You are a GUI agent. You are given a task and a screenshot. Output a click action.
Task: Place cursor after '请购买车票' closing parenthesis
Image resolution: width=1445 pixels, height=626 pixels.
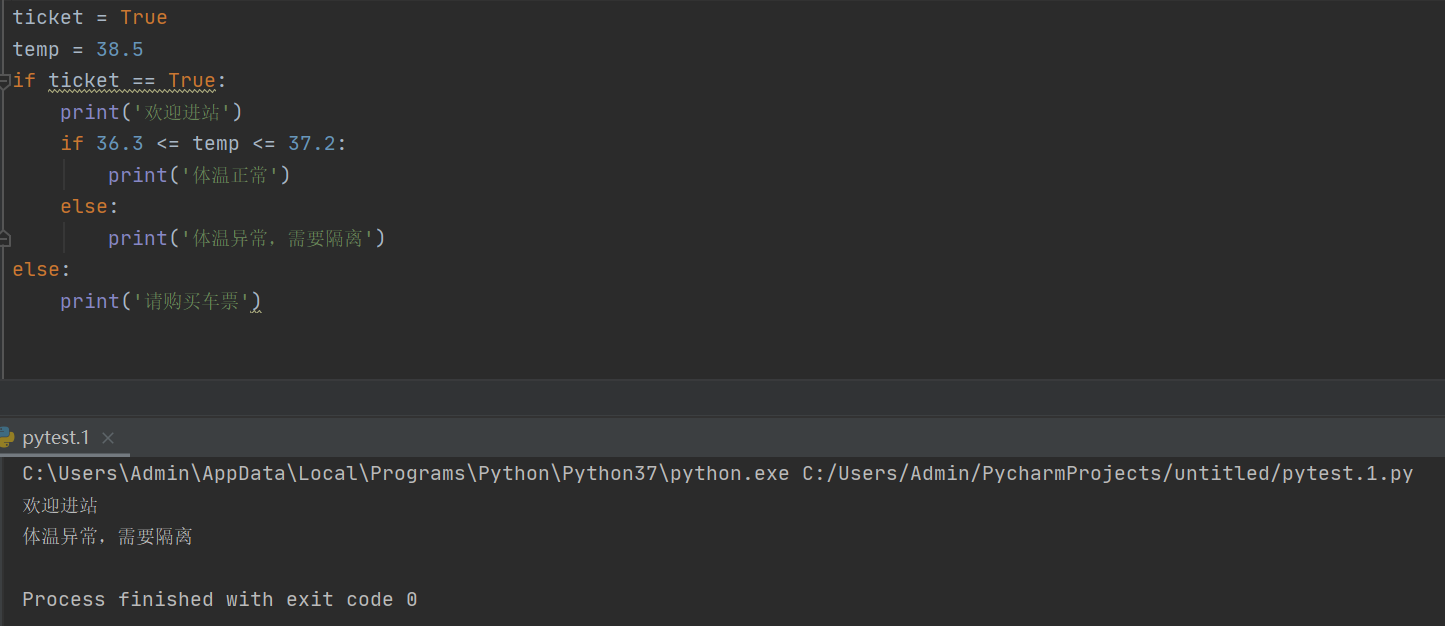(x=263, y=300)
